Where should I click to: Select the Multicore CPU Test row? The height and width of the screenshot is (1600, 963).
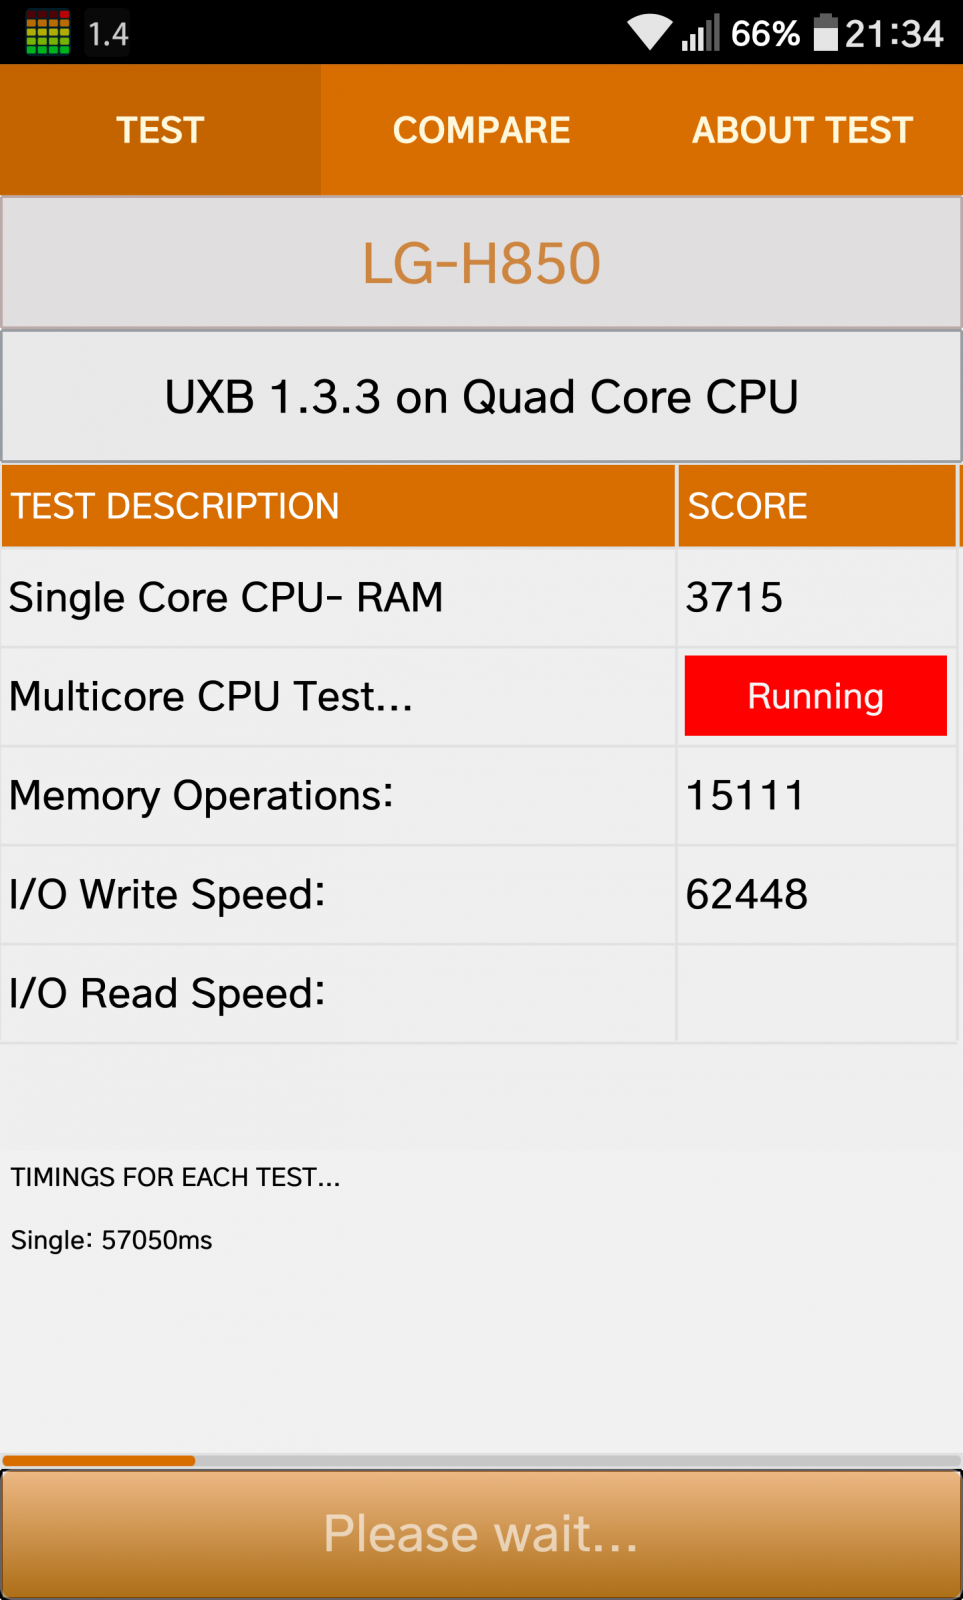479,697
